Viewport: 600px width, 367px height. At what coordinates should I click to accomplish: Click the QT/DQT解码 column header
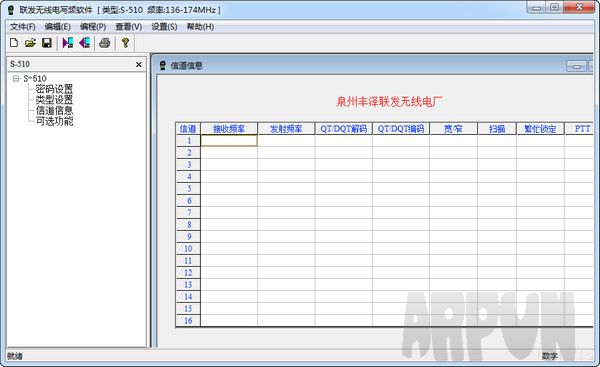(344, 129)
